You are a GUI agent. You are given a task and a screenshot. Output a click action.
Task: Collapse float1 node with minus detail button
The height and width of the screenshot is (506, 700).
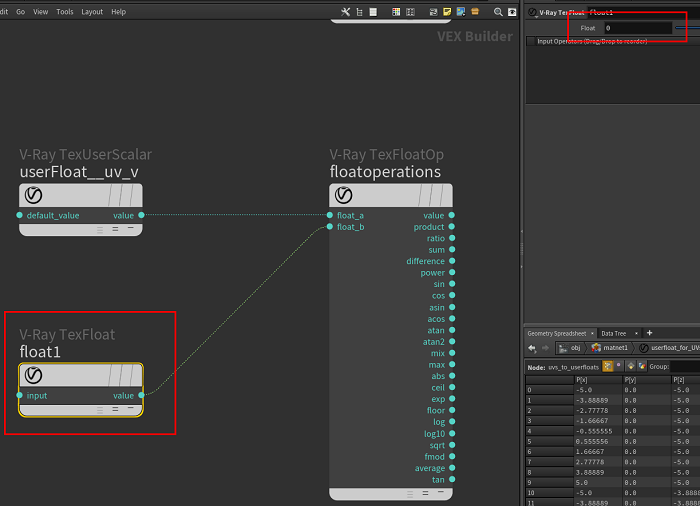[130, 409]
